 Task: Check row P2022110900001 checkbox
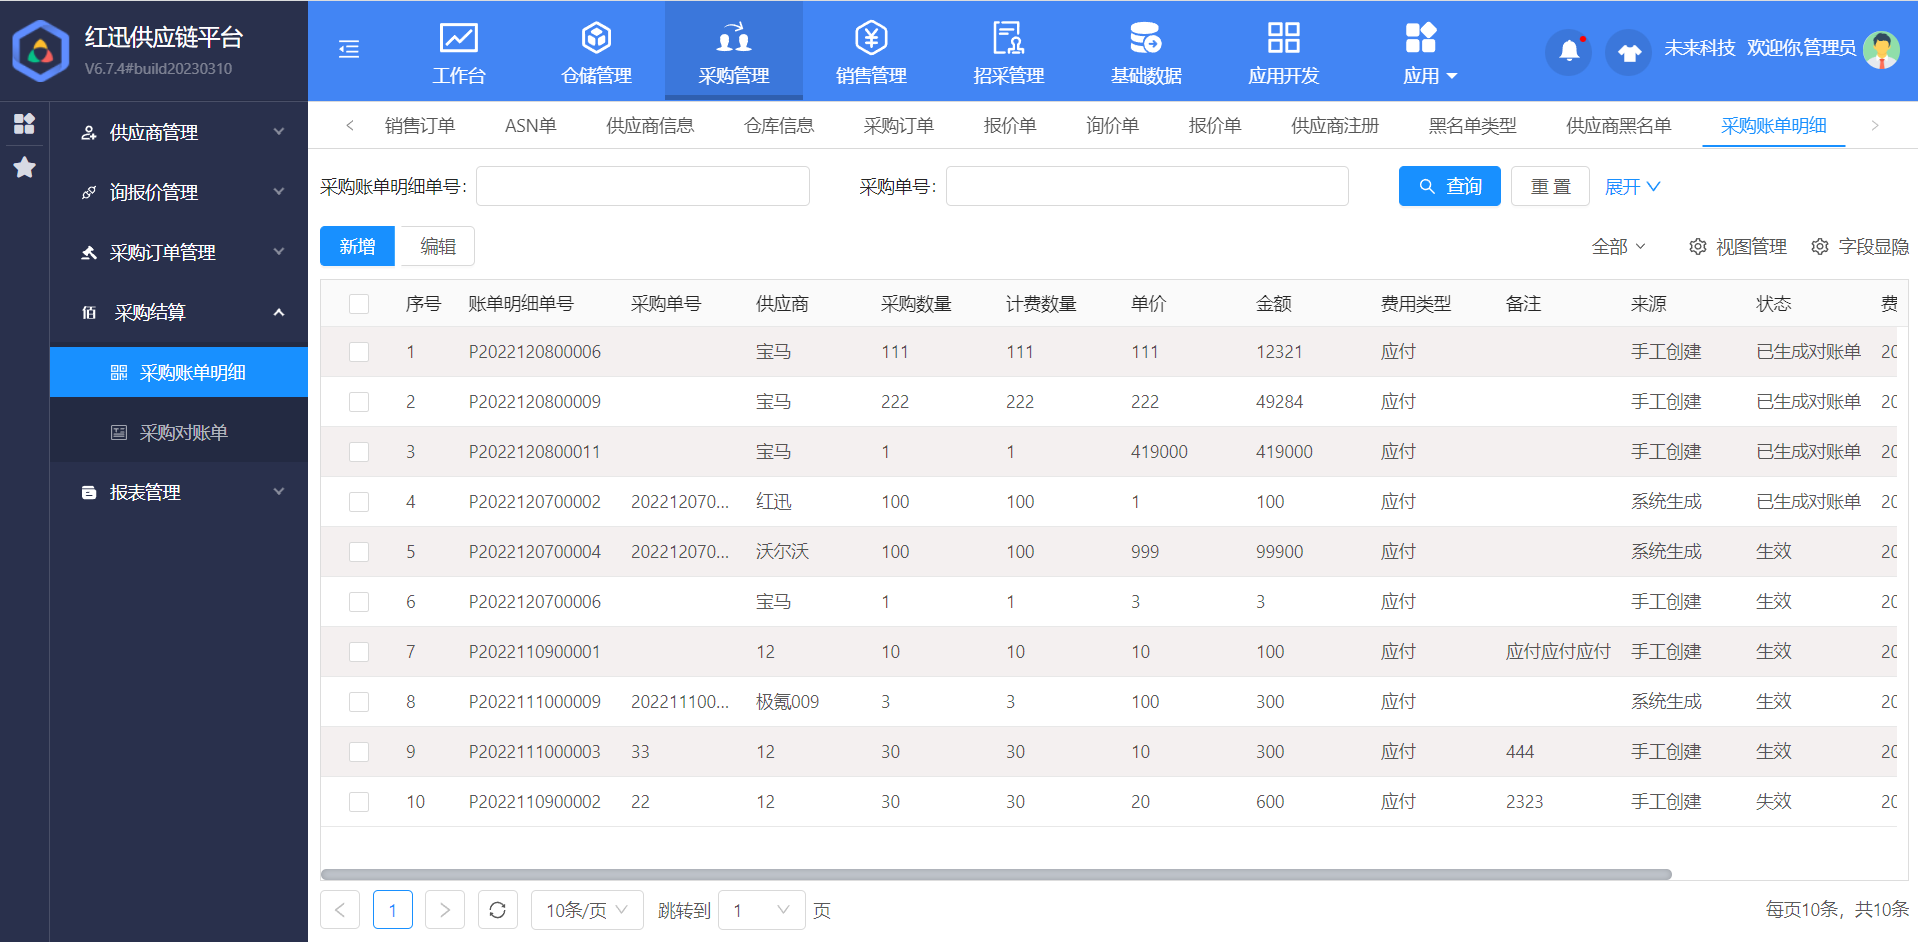point(359,652)
